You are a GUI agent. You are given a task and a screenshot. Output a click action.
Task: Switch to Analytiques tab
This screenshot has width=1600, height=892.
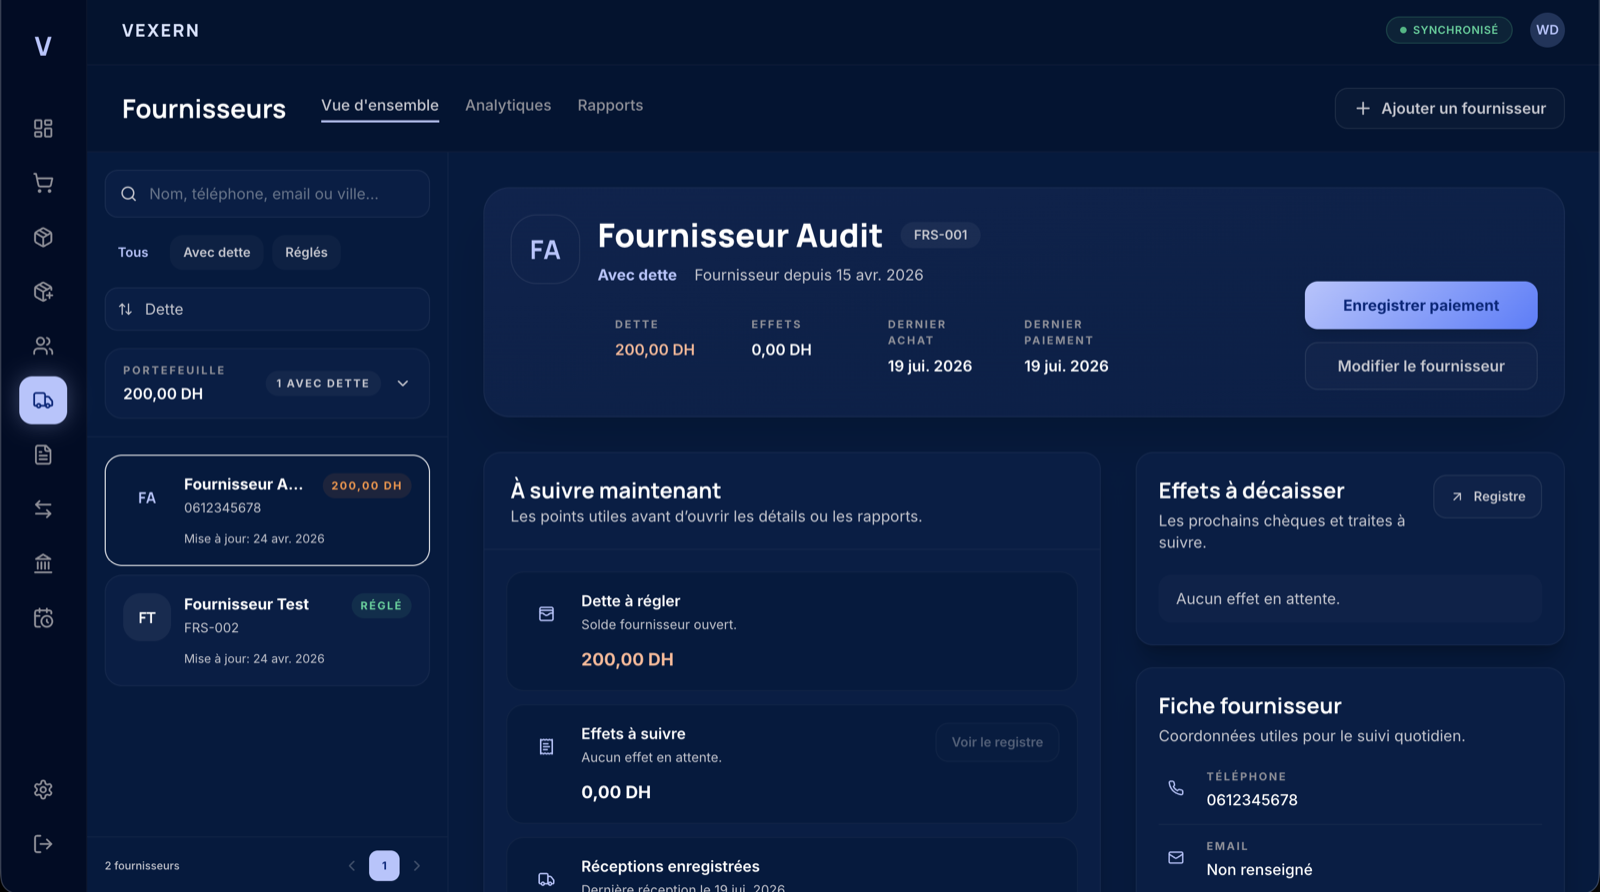pyautogui.click(x=508, y=106)
